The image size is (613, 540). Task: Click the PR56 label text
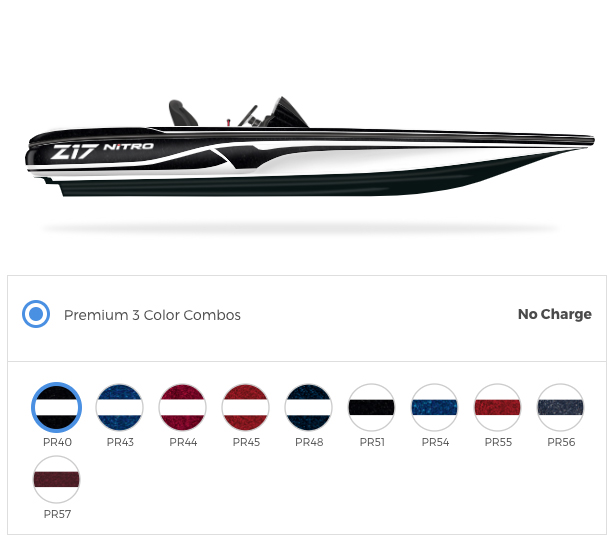561,442
